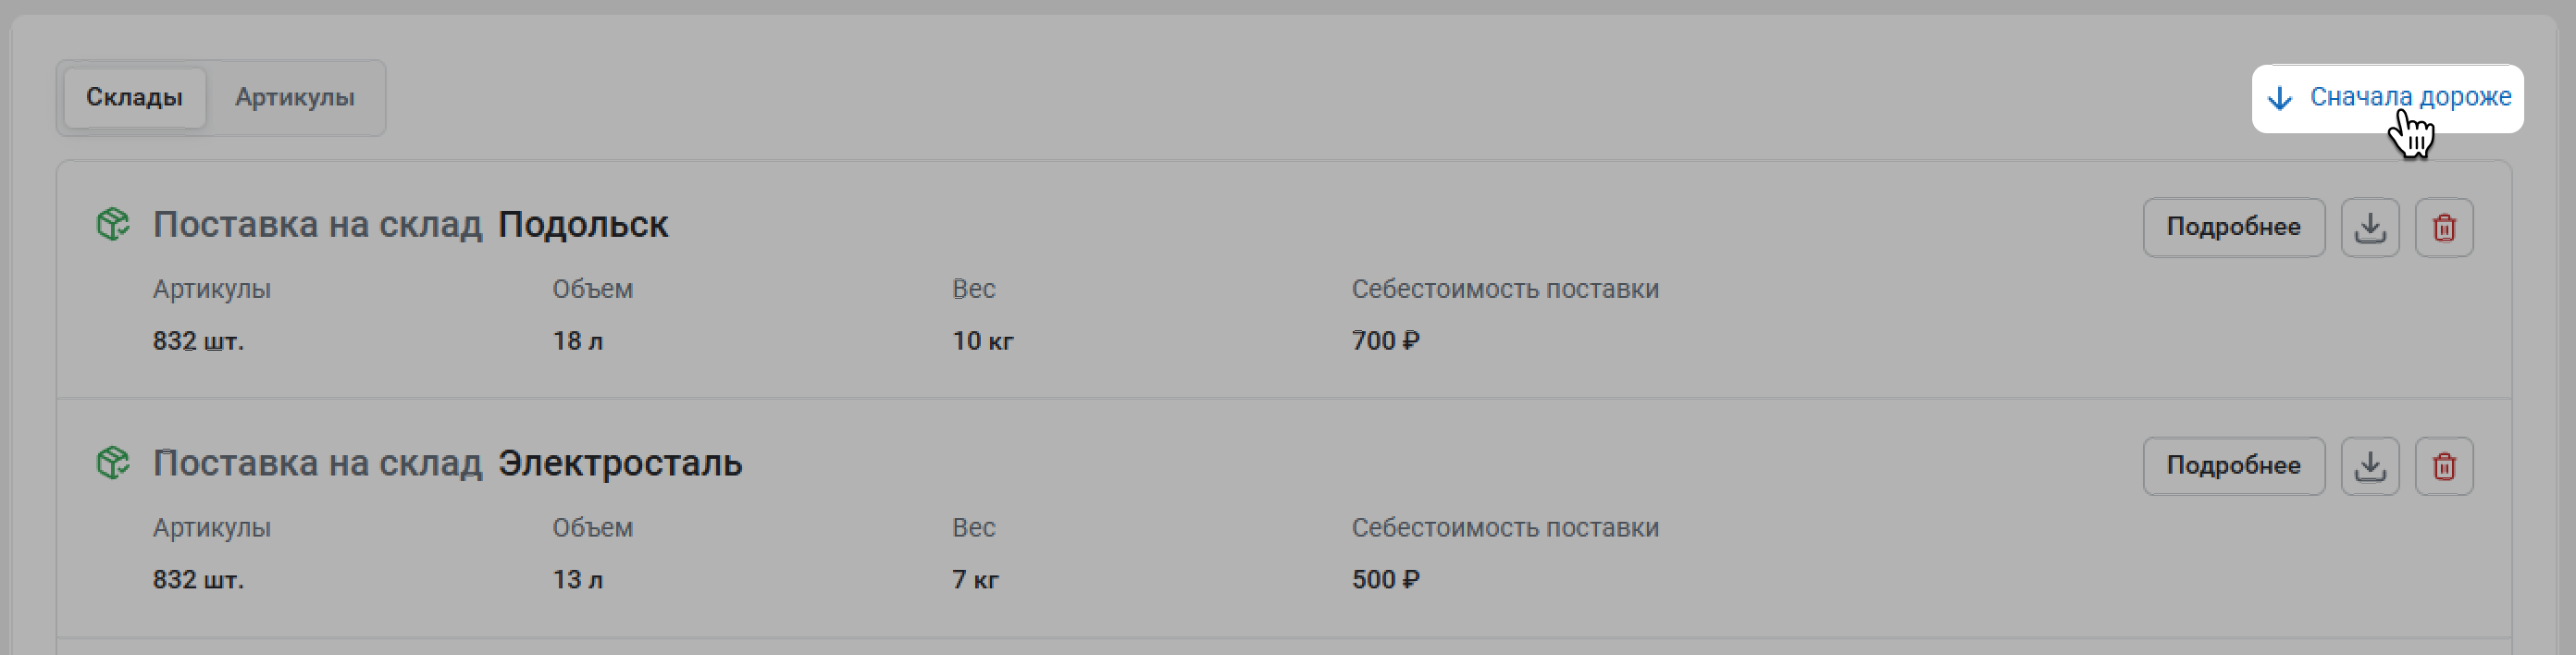Select the 700 ₽ supply cost value
2576x655 pixels.
(1385, 341)
